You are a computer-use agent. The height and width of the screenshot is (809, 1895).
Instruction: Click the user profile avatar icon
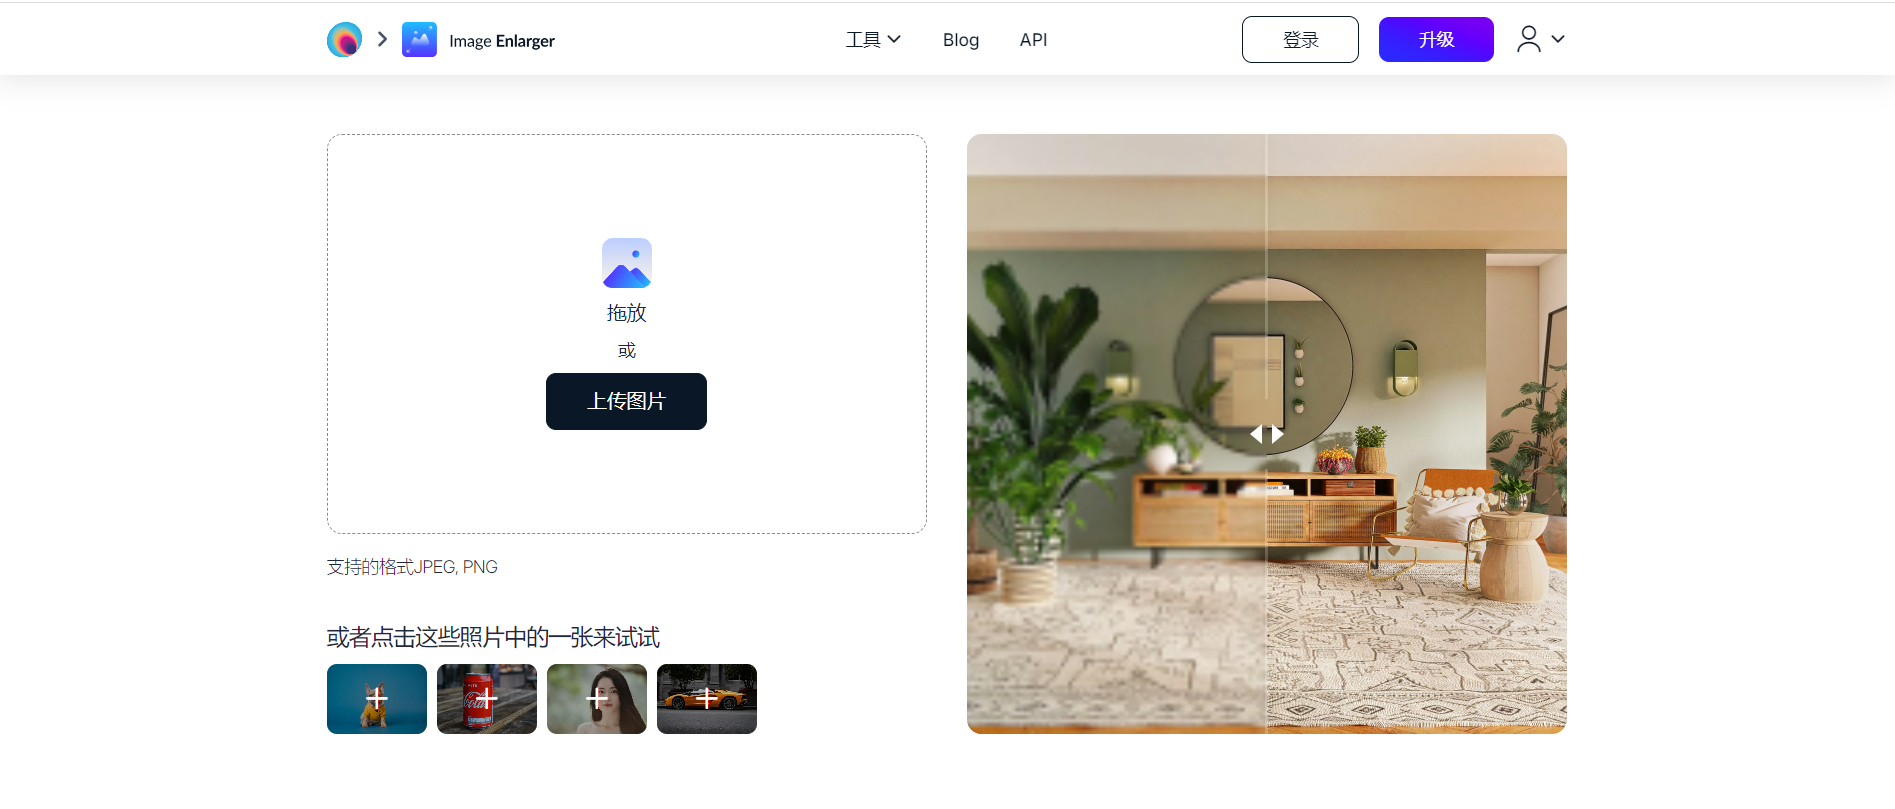1528,39
